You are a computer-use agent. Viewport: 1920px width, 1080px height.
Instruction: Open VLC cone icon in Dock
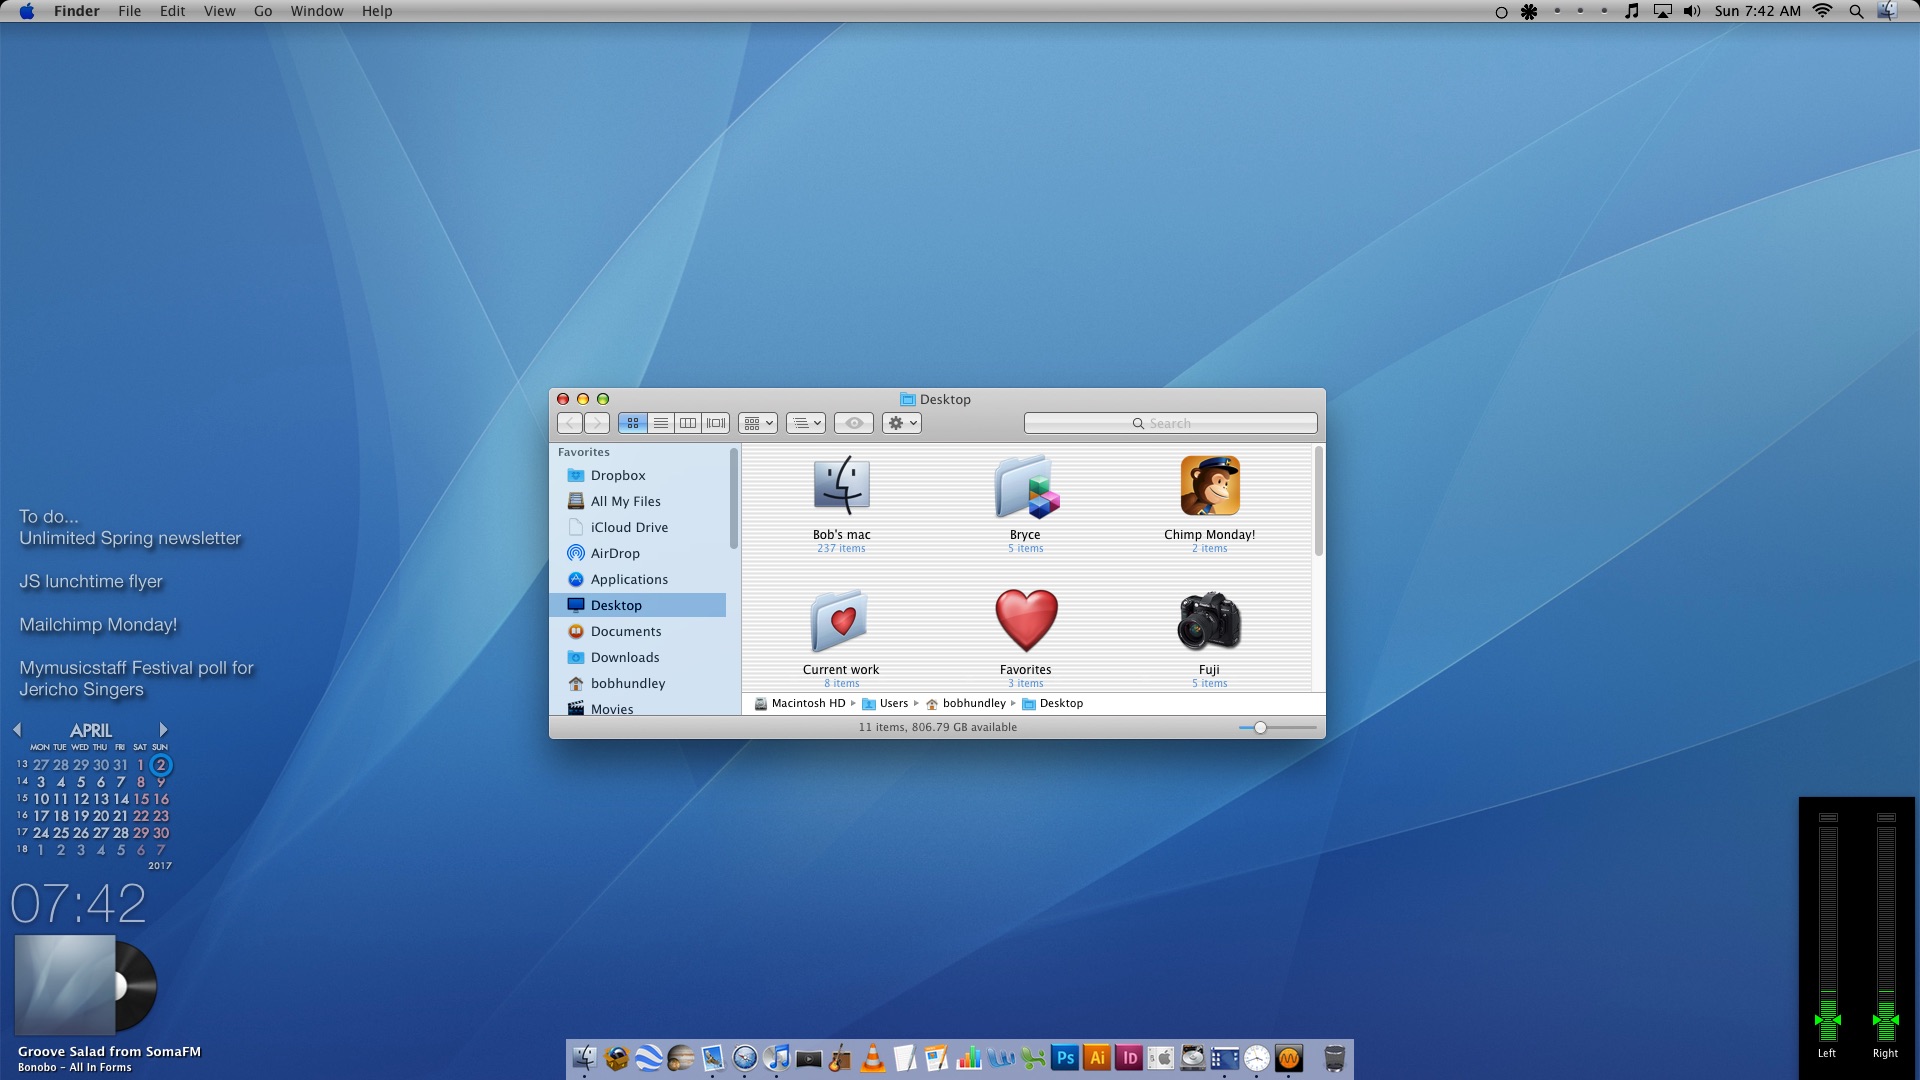(x=873, y=1058)
